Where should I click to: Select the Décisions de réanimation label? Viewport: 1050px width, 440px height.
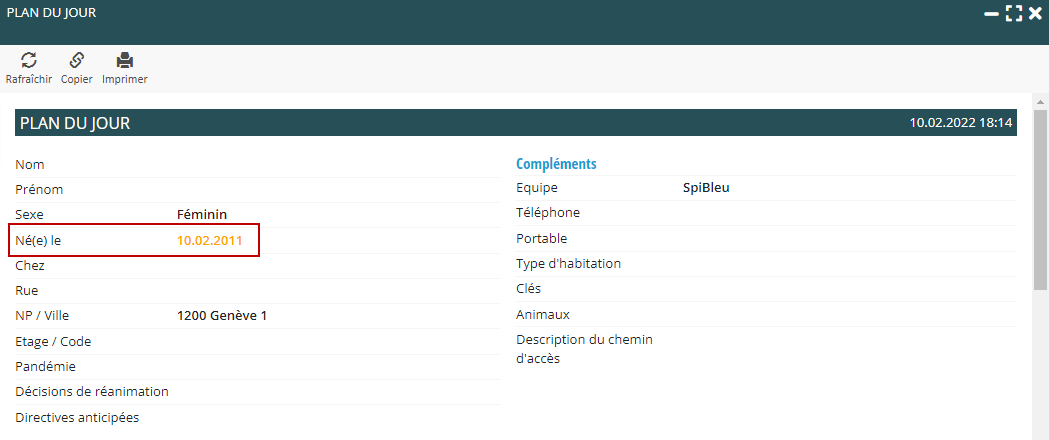coord(92,391)
